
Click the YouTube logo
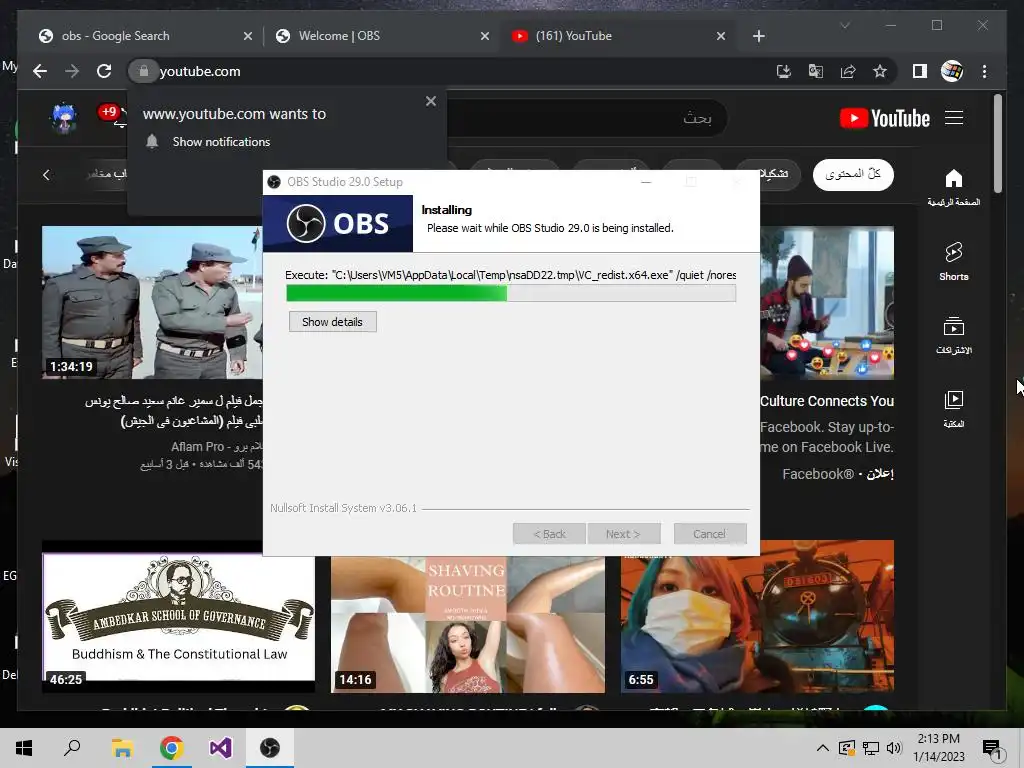885,118
